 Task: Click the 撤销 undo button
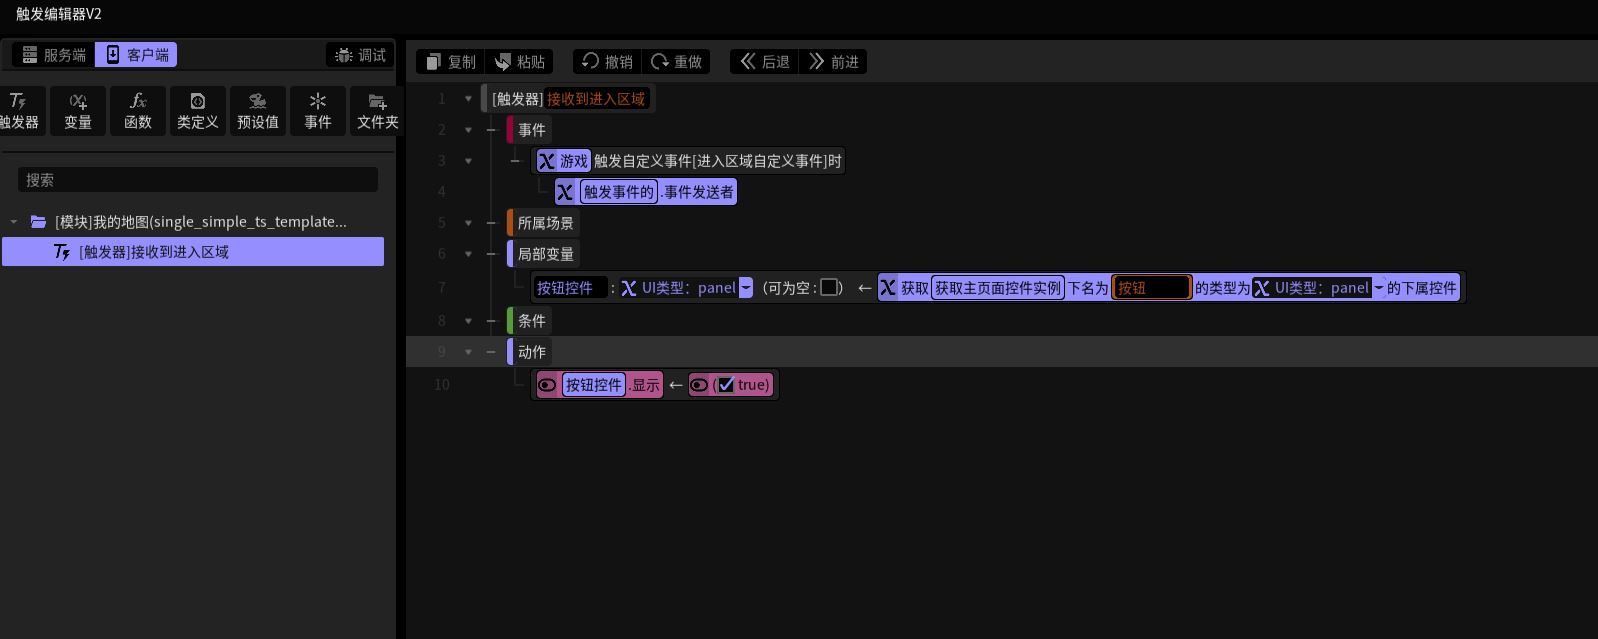(607, 62)
